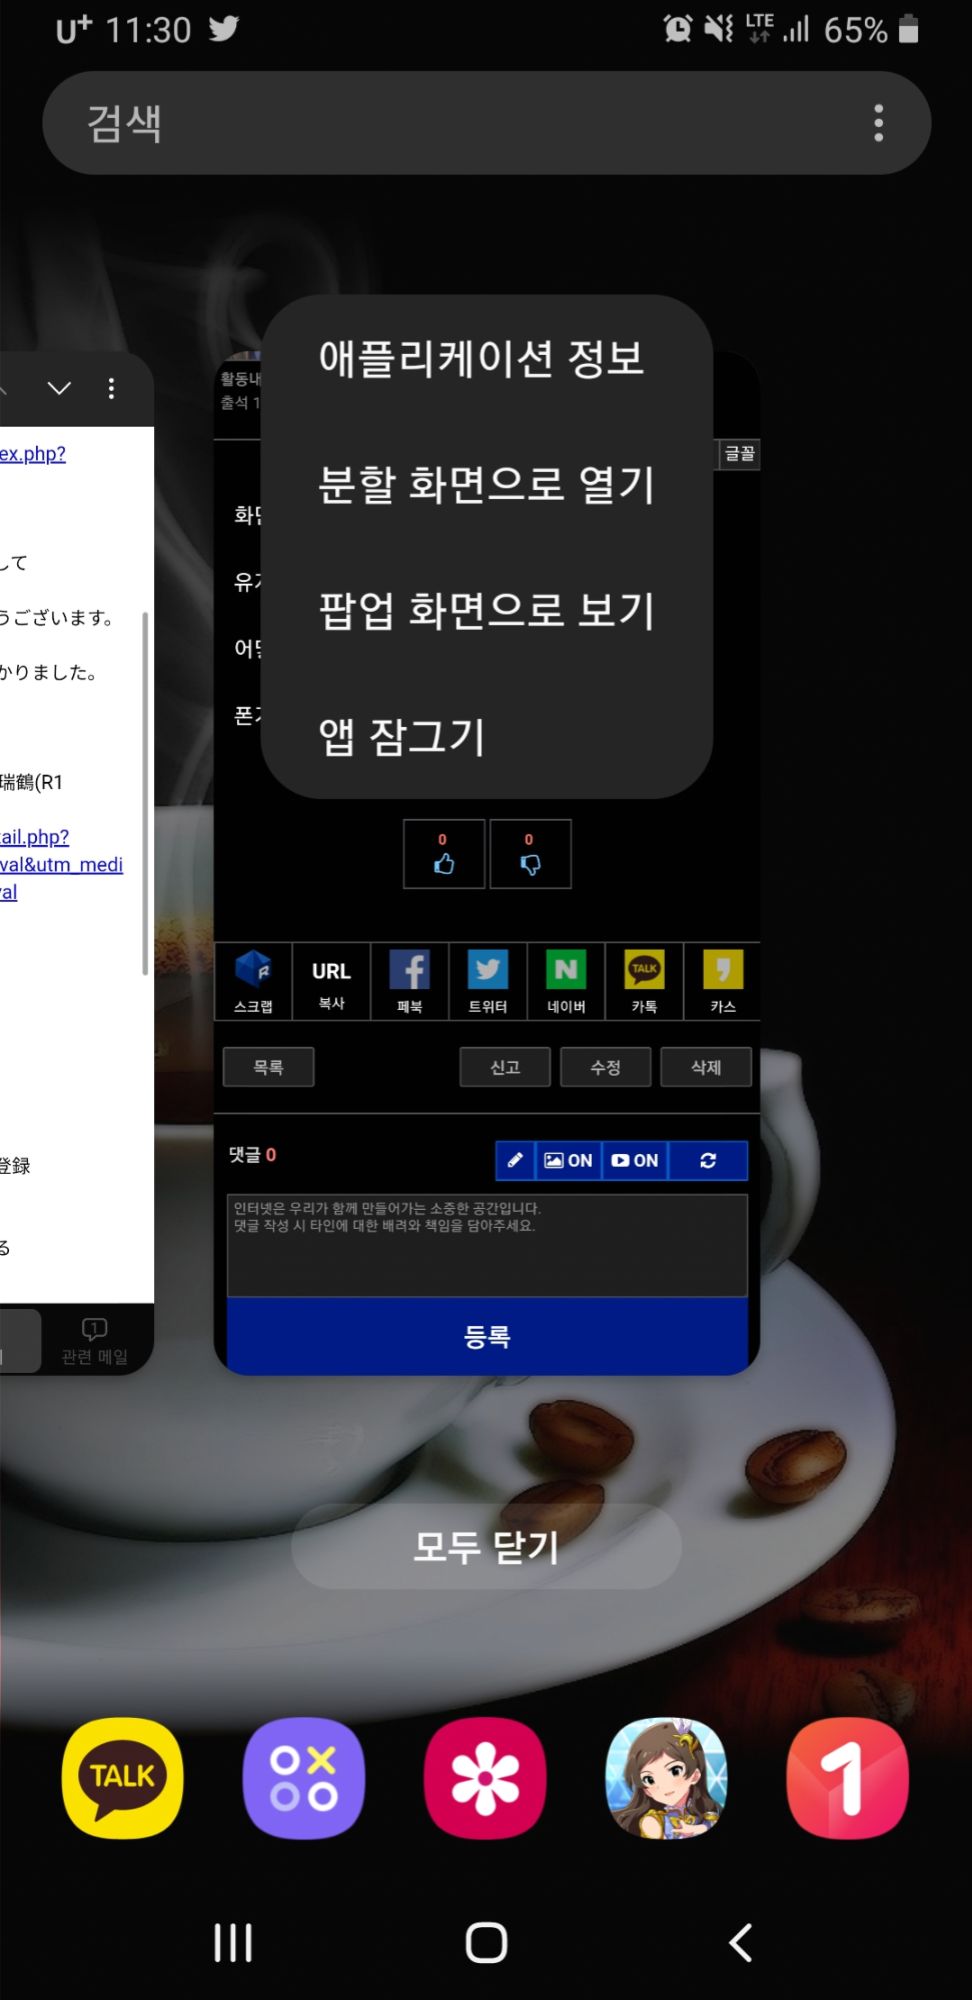Open three-dot options in search bar
The height and width of the screenshot is (2000, 972).
878,123
